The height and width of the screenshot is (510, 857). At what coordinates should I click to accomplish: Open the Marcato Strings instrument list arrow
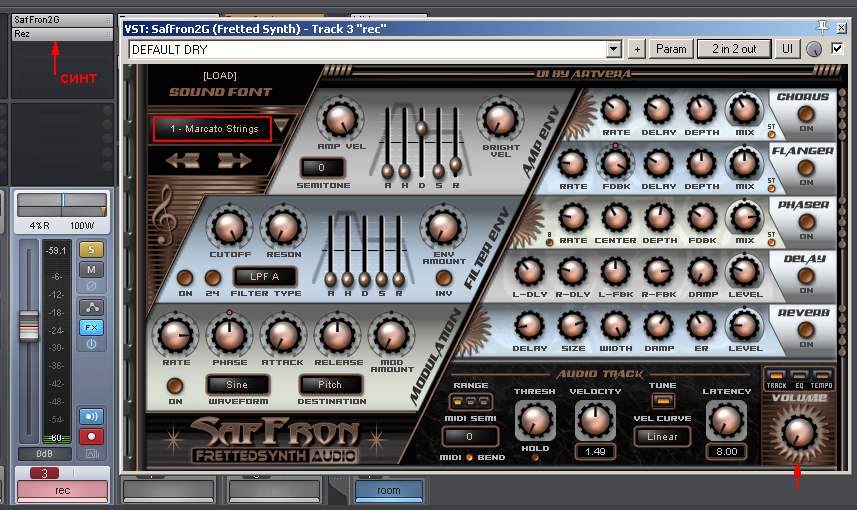pos(281,126)
